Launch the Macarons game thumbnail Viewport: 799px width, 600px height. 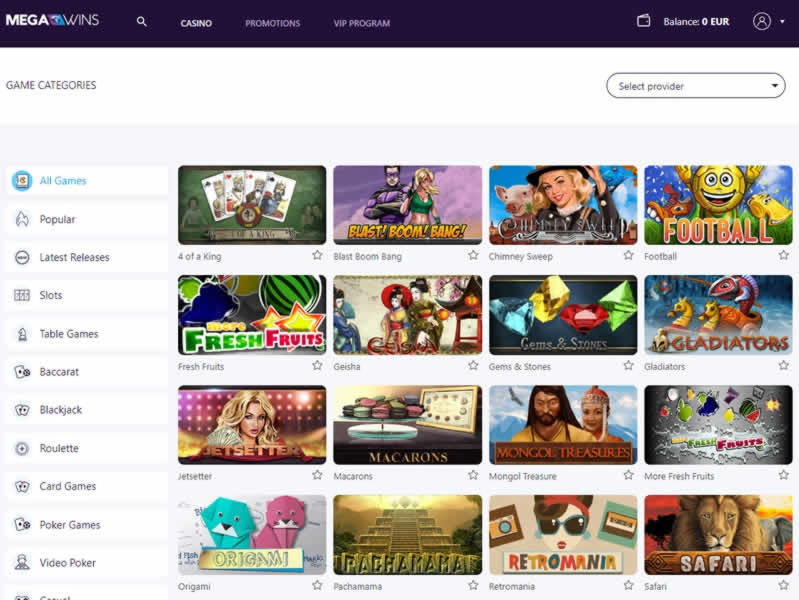408,425
